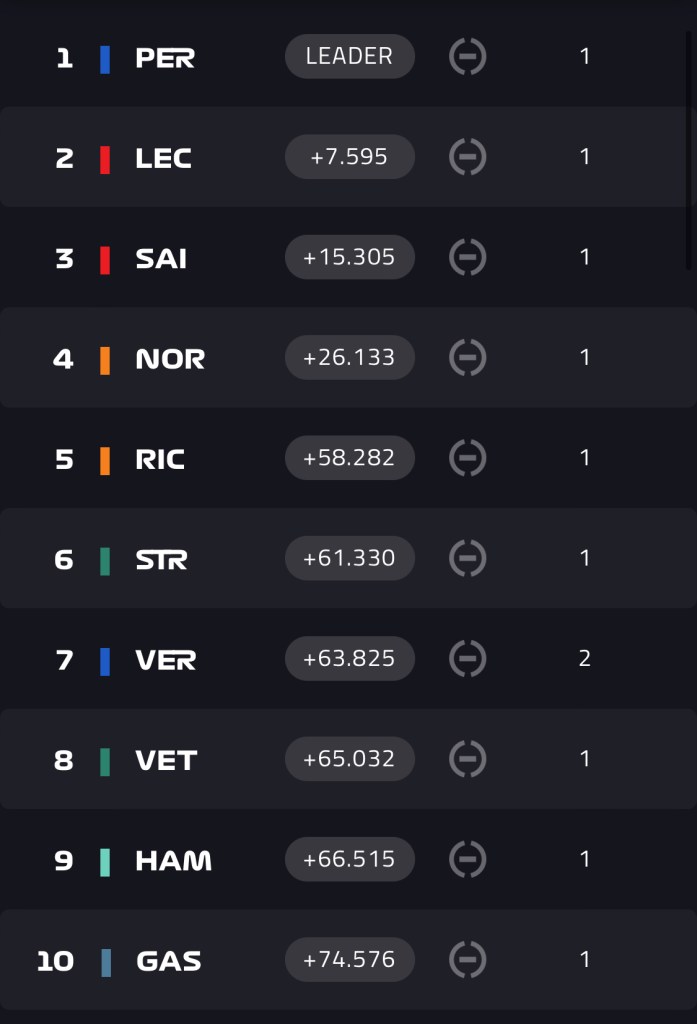The height and width of the screenshot is (1024, 697).
Task: Click the tyre icon next to LEC +7.595
Action: coord(468,157)
